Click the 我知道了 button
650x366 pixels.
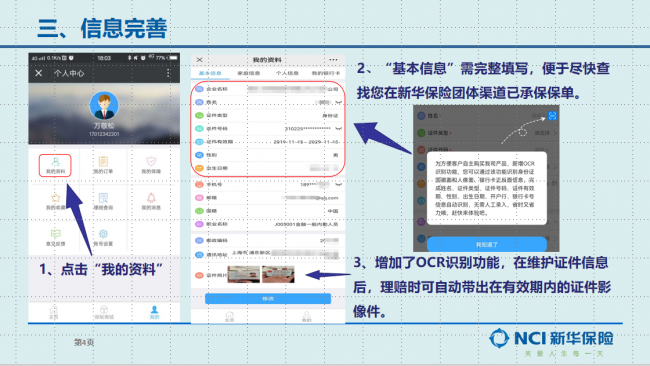487,245
